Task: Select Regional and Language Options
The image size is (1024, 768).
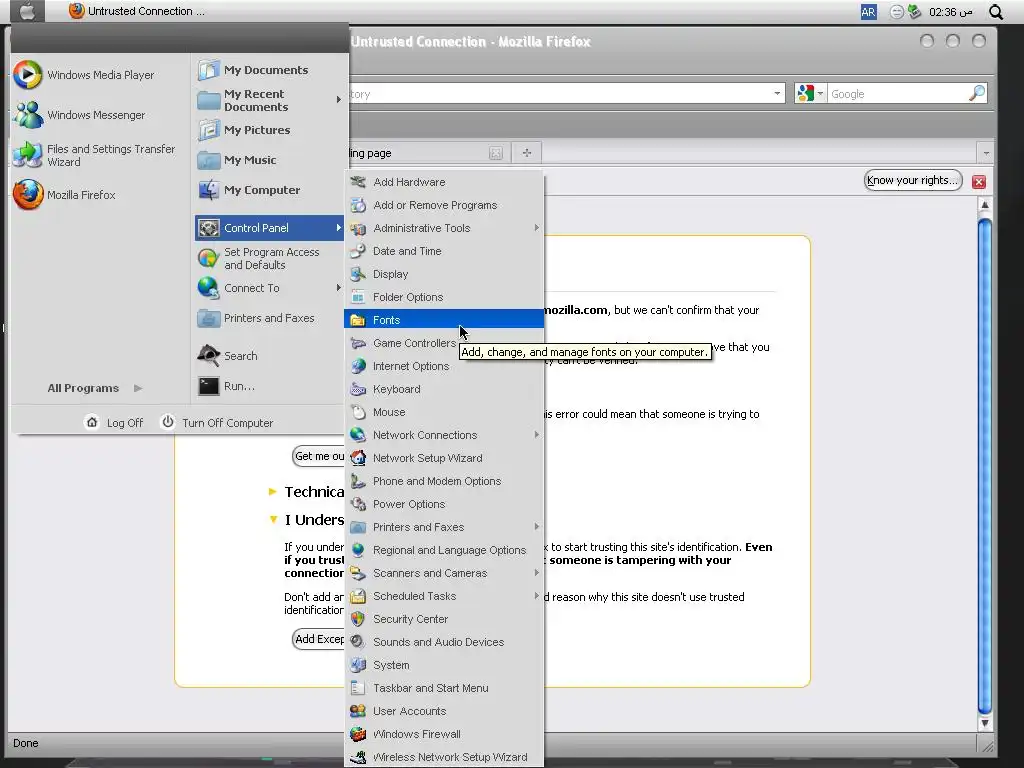Action: coord(443,550)
